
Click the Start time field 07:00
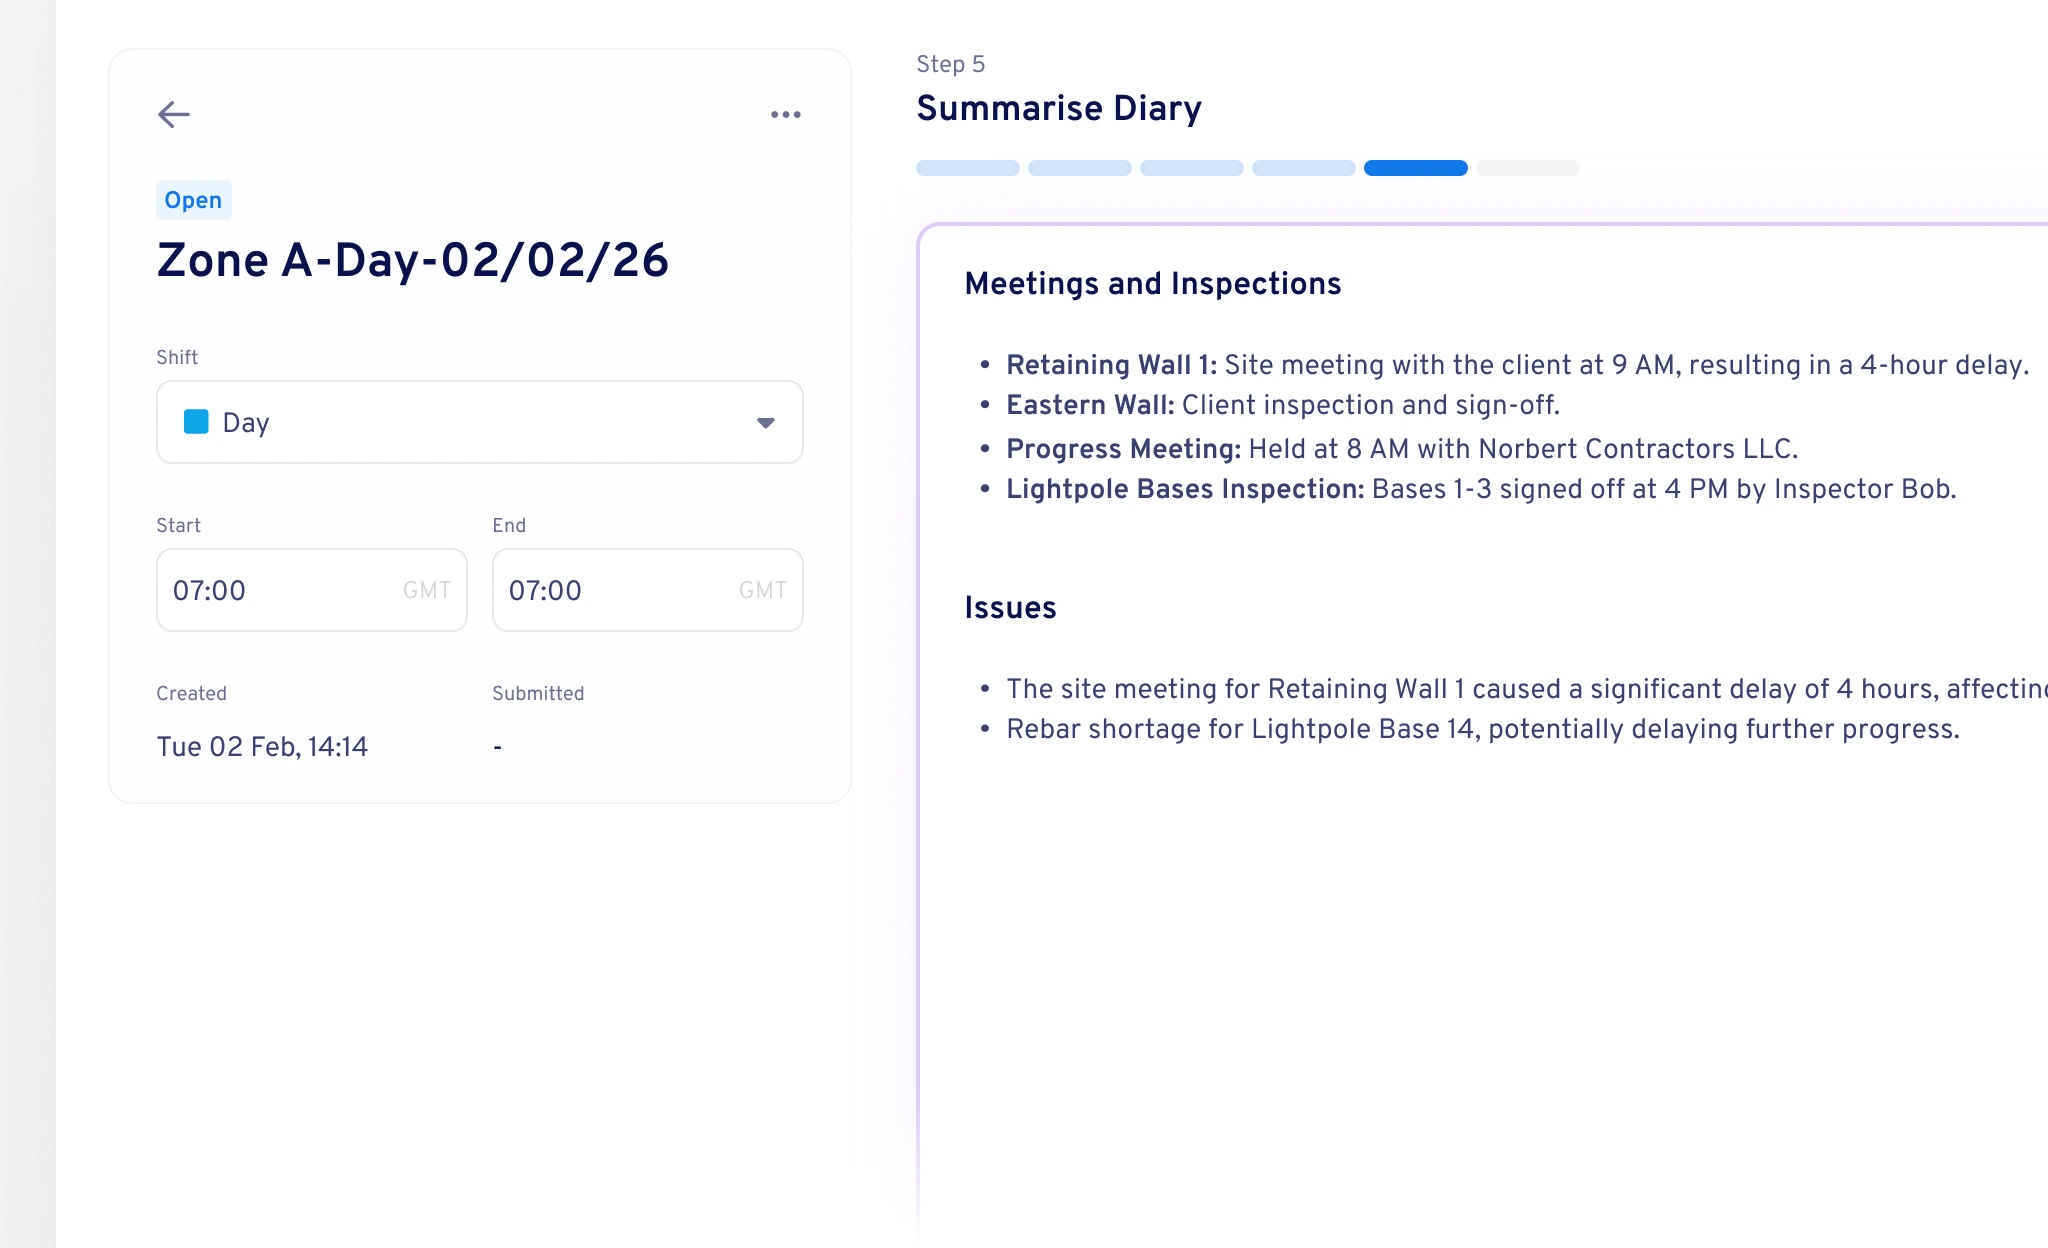coord(312,590)
